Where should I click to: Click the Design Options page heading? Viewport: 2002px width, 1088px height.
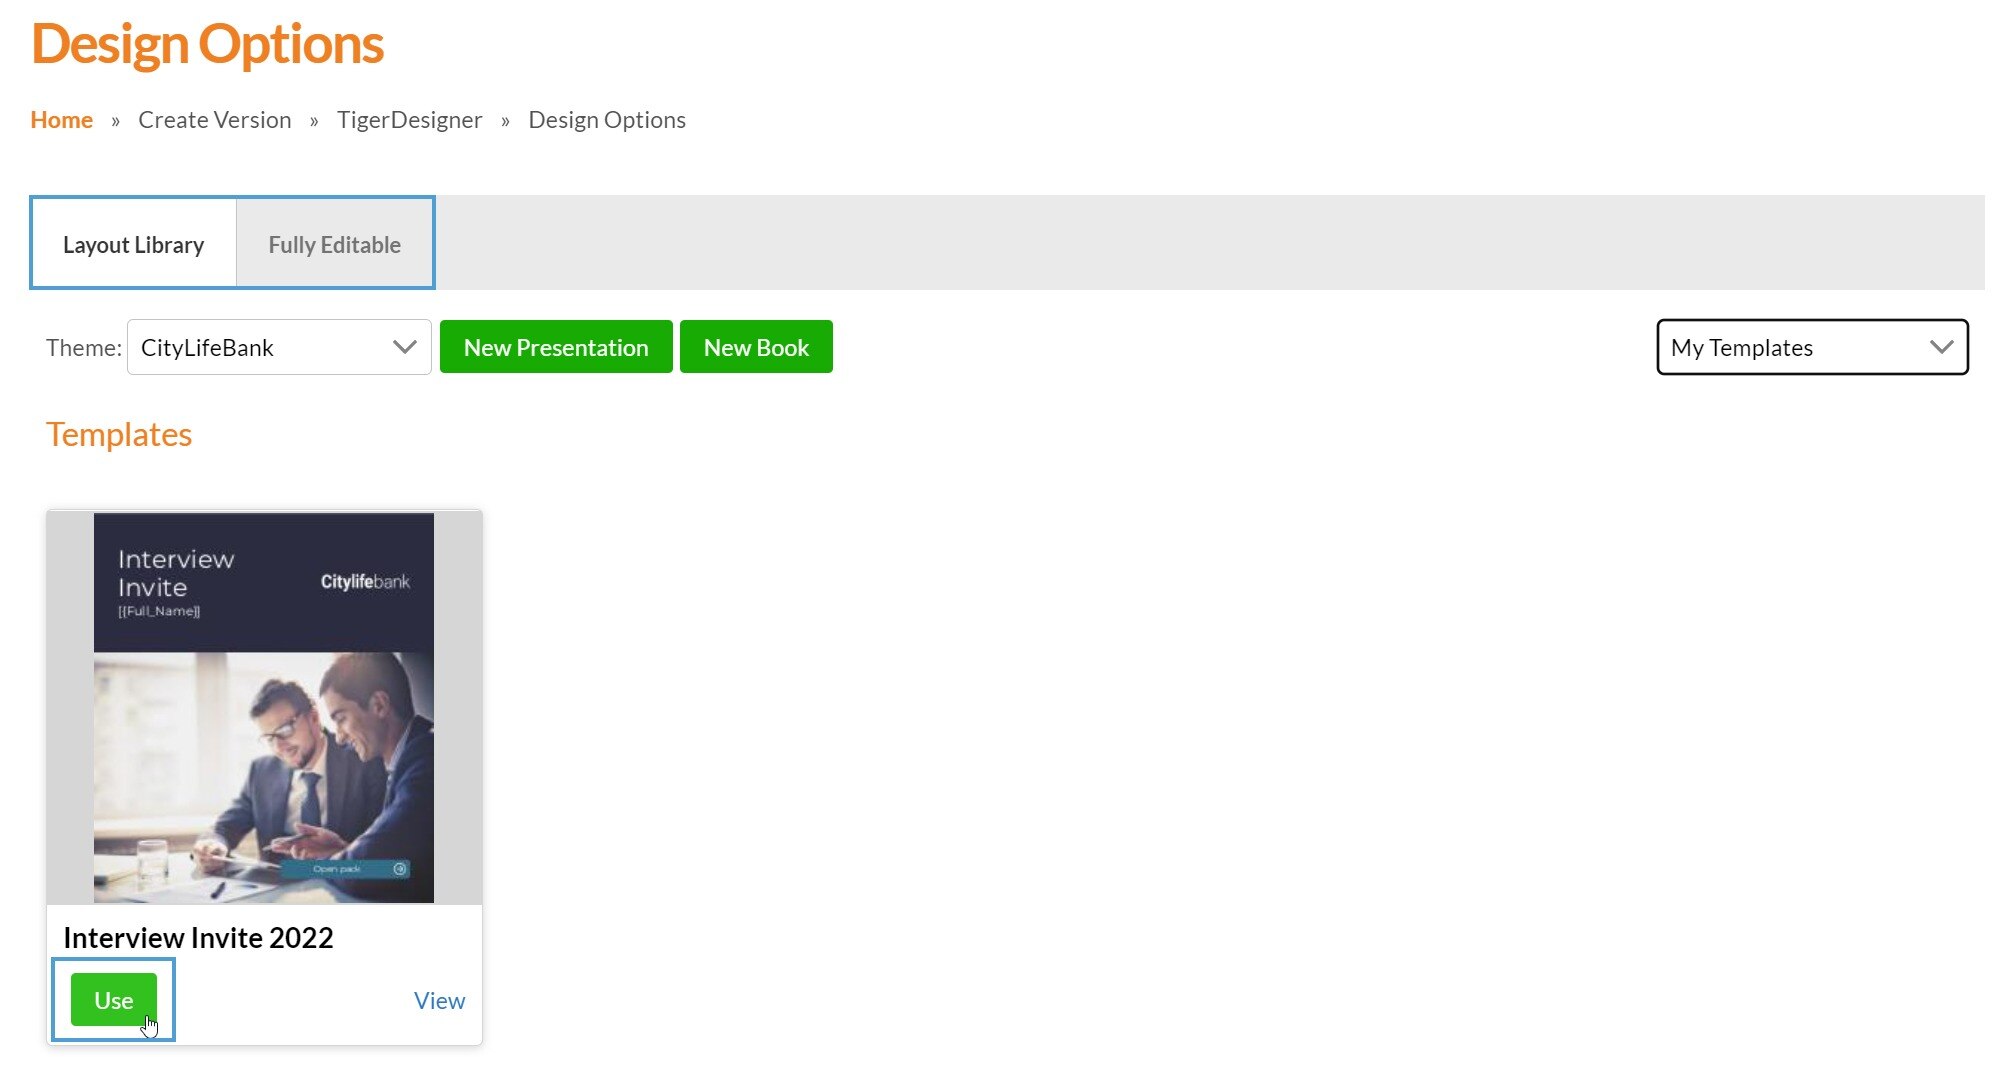[x=207, y=44]
